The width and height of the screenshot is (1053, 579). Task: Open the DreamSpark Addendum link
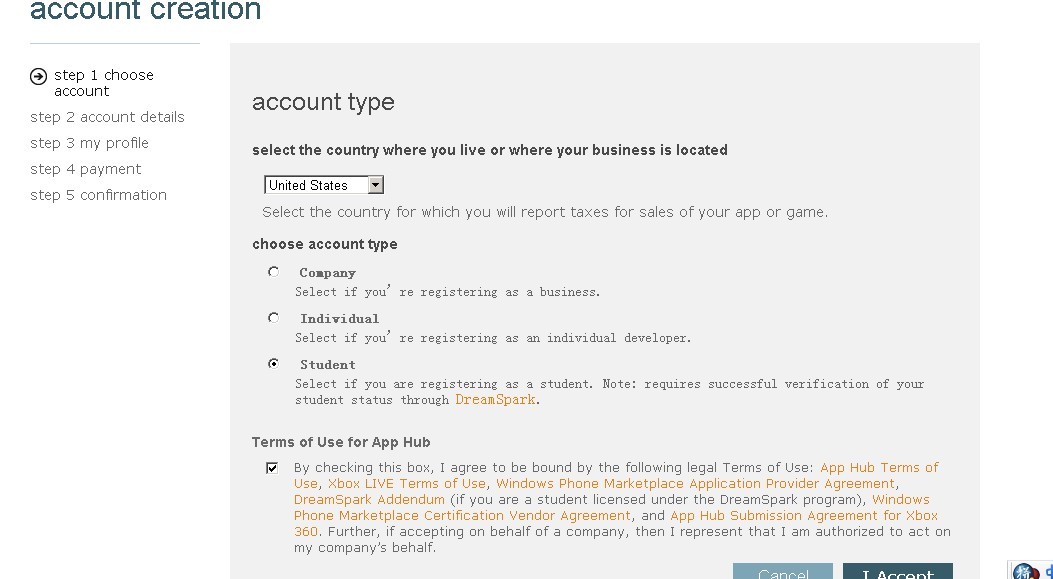[x=369, y=500]
